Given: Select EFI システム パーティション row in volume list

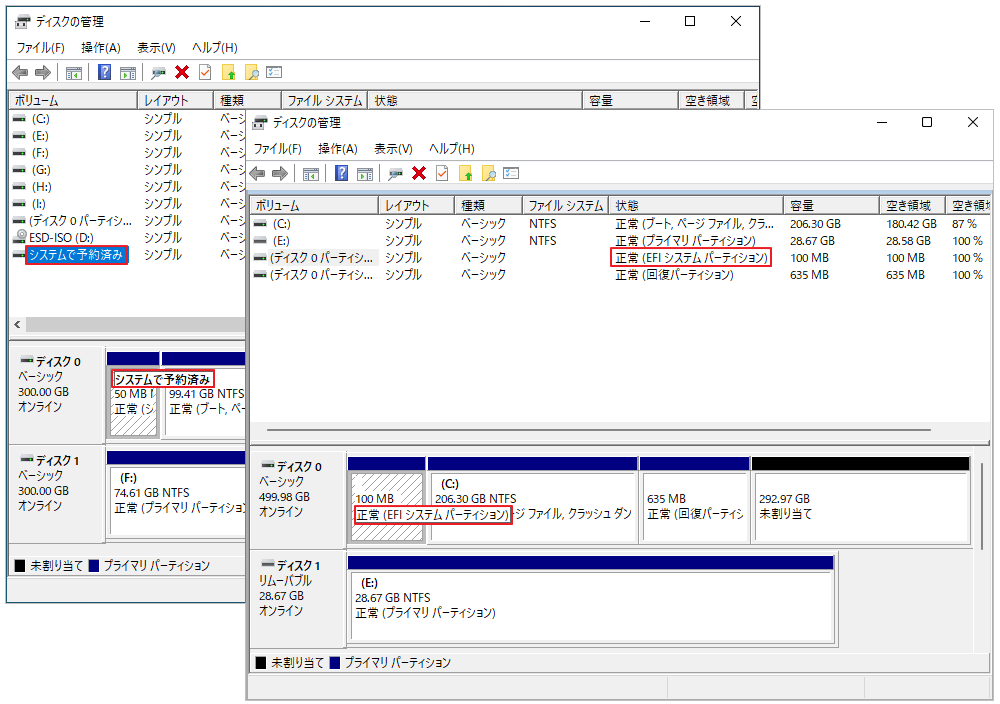Looking at the screenshot, I should (x=619, y=258).
